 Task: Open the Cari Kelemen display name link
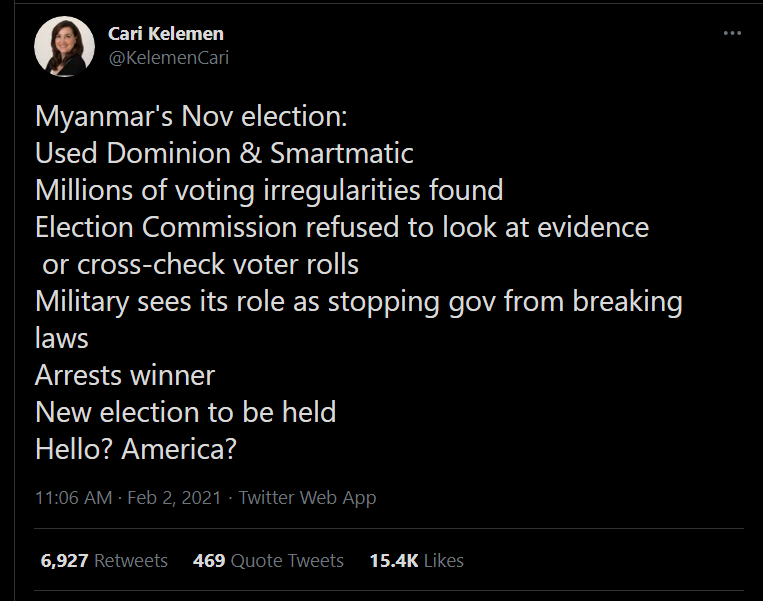(166, 34)
